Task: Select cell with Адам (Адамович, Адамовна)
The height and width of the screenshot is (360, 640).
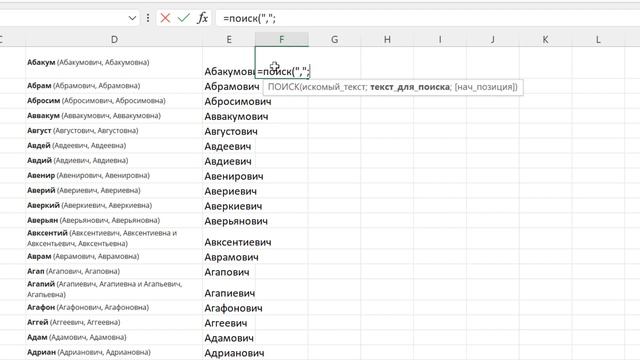Action: [x=114, y=338]
